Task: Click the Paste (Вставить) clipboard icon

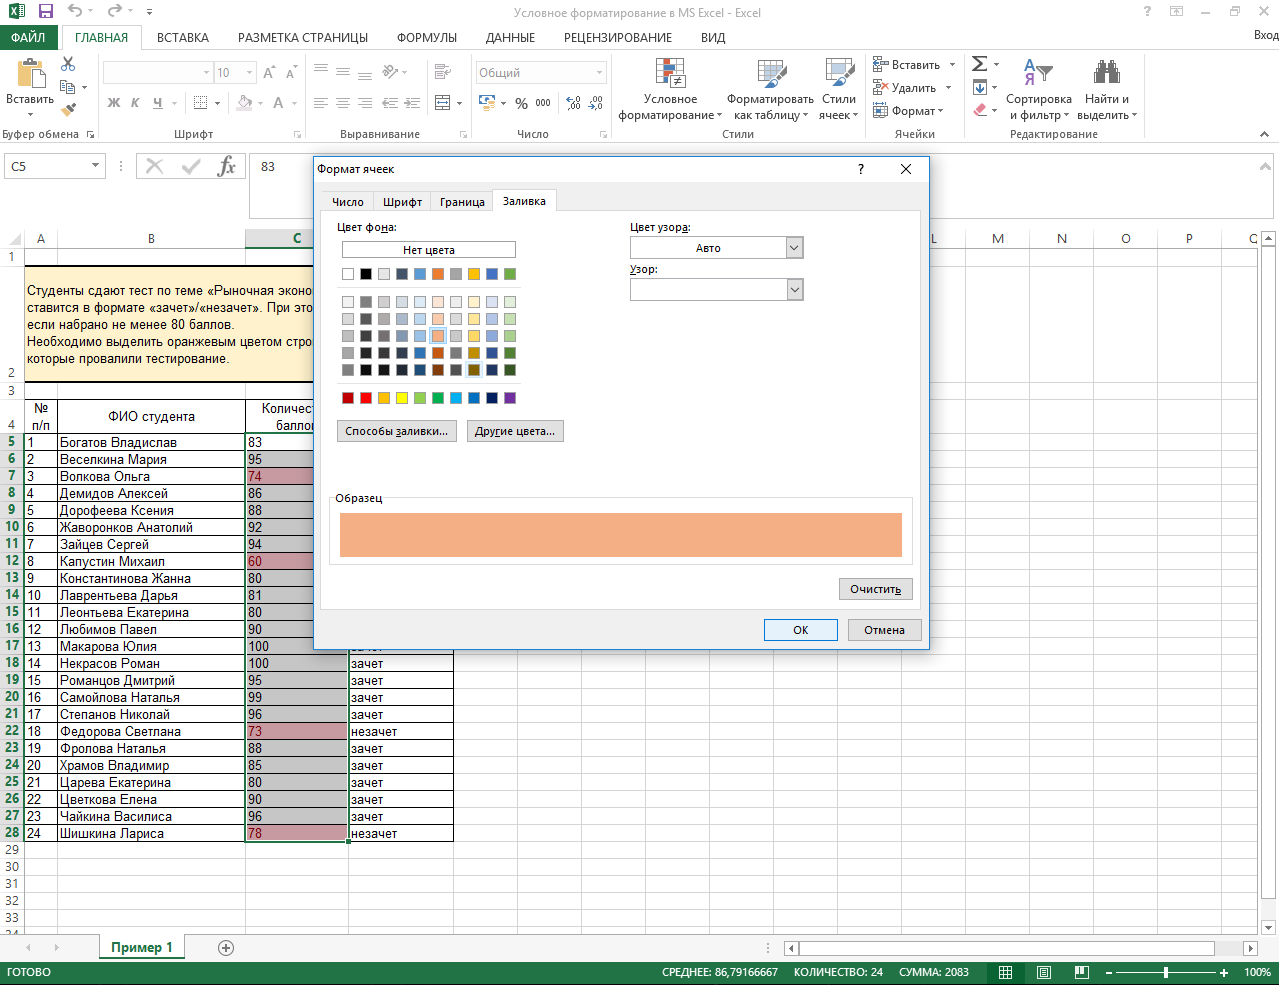Action: tap(30, 75)
